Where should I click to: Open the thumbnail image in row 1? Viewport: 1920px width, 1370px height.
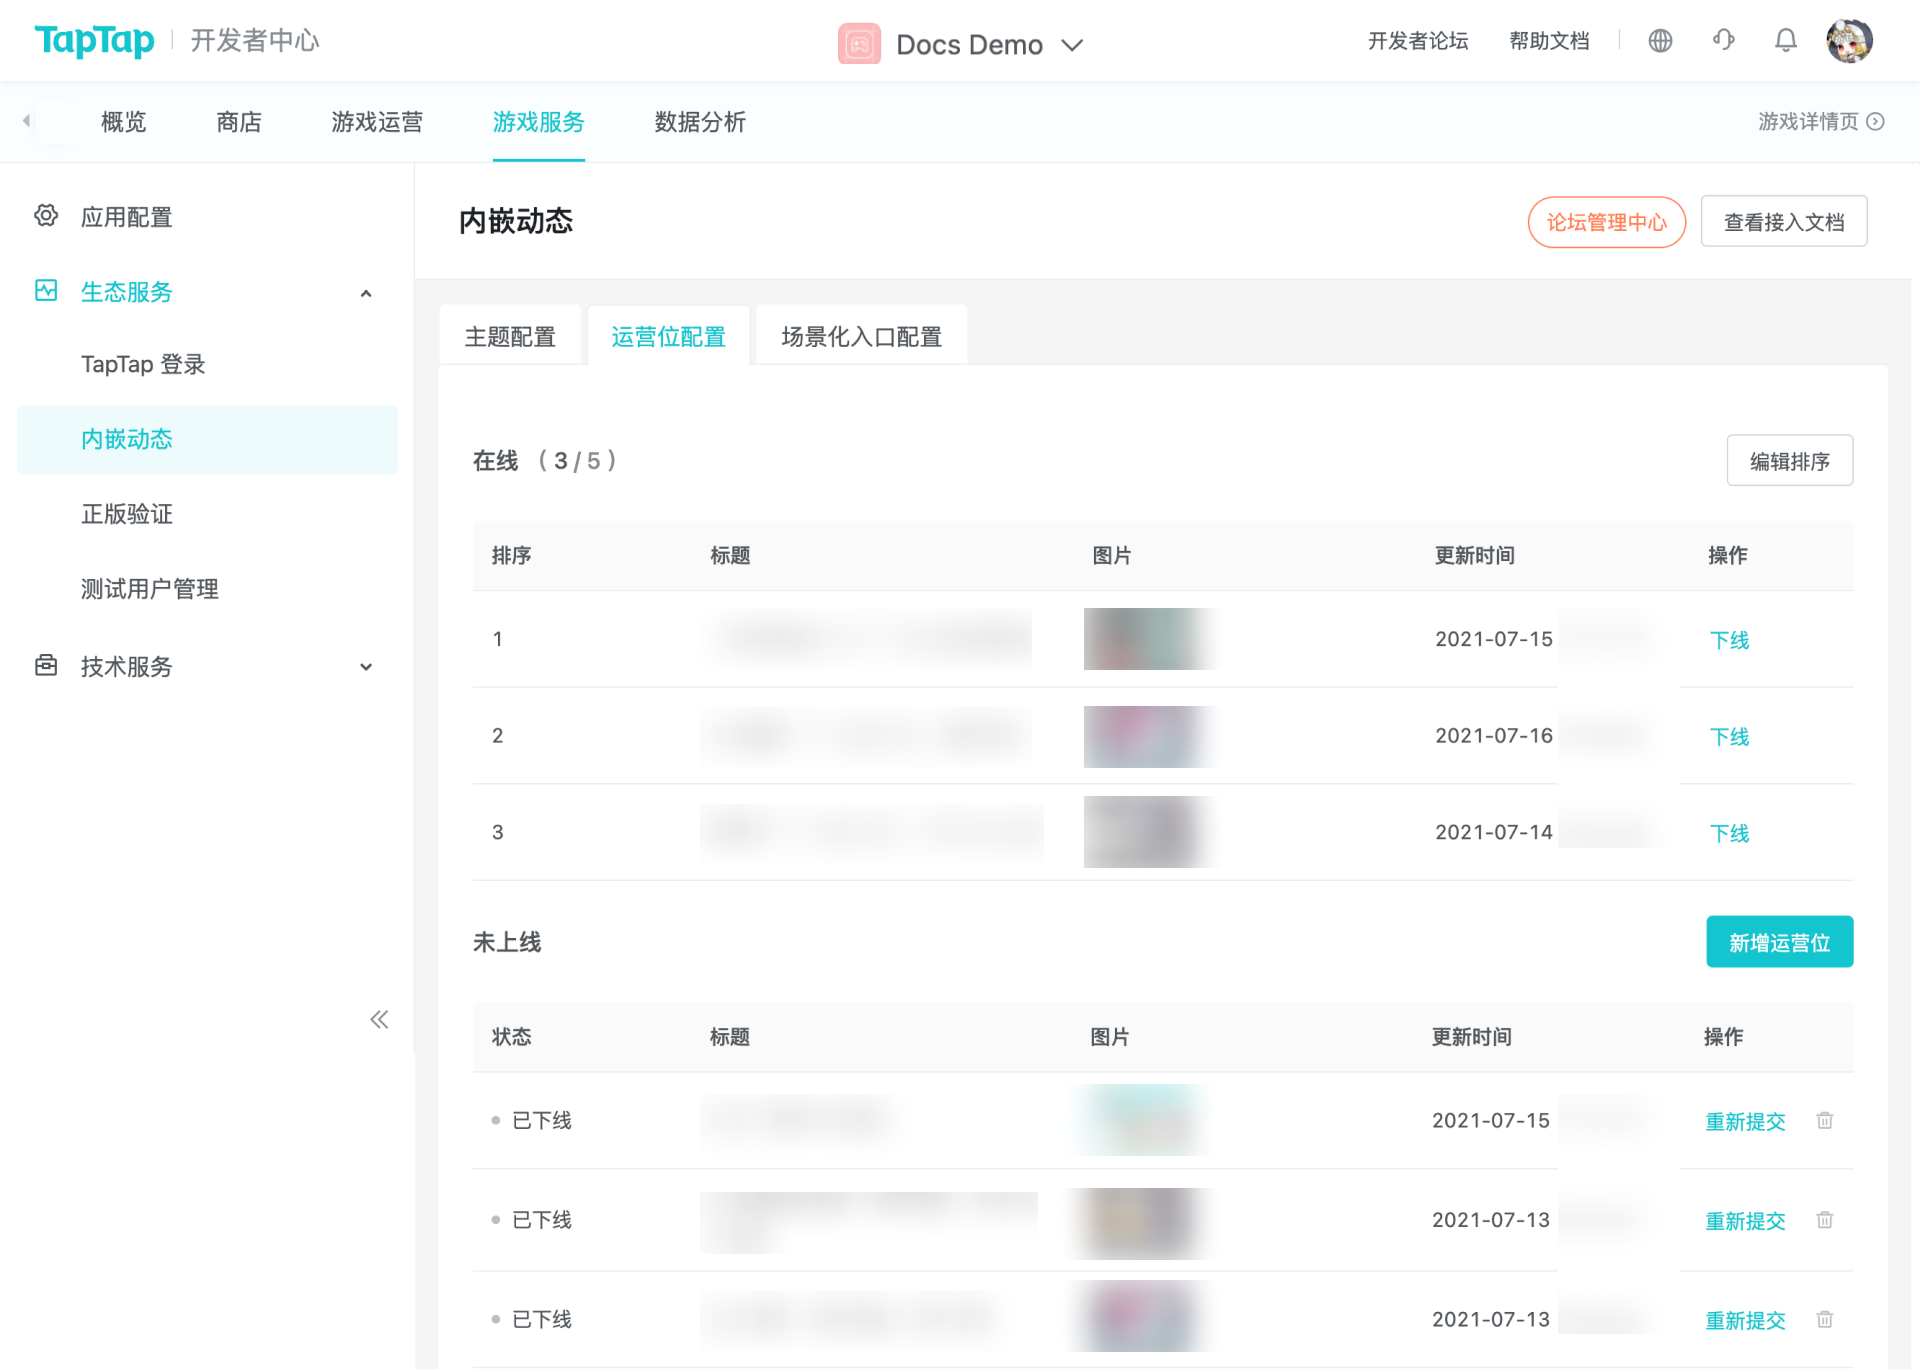click(1147, 639)
